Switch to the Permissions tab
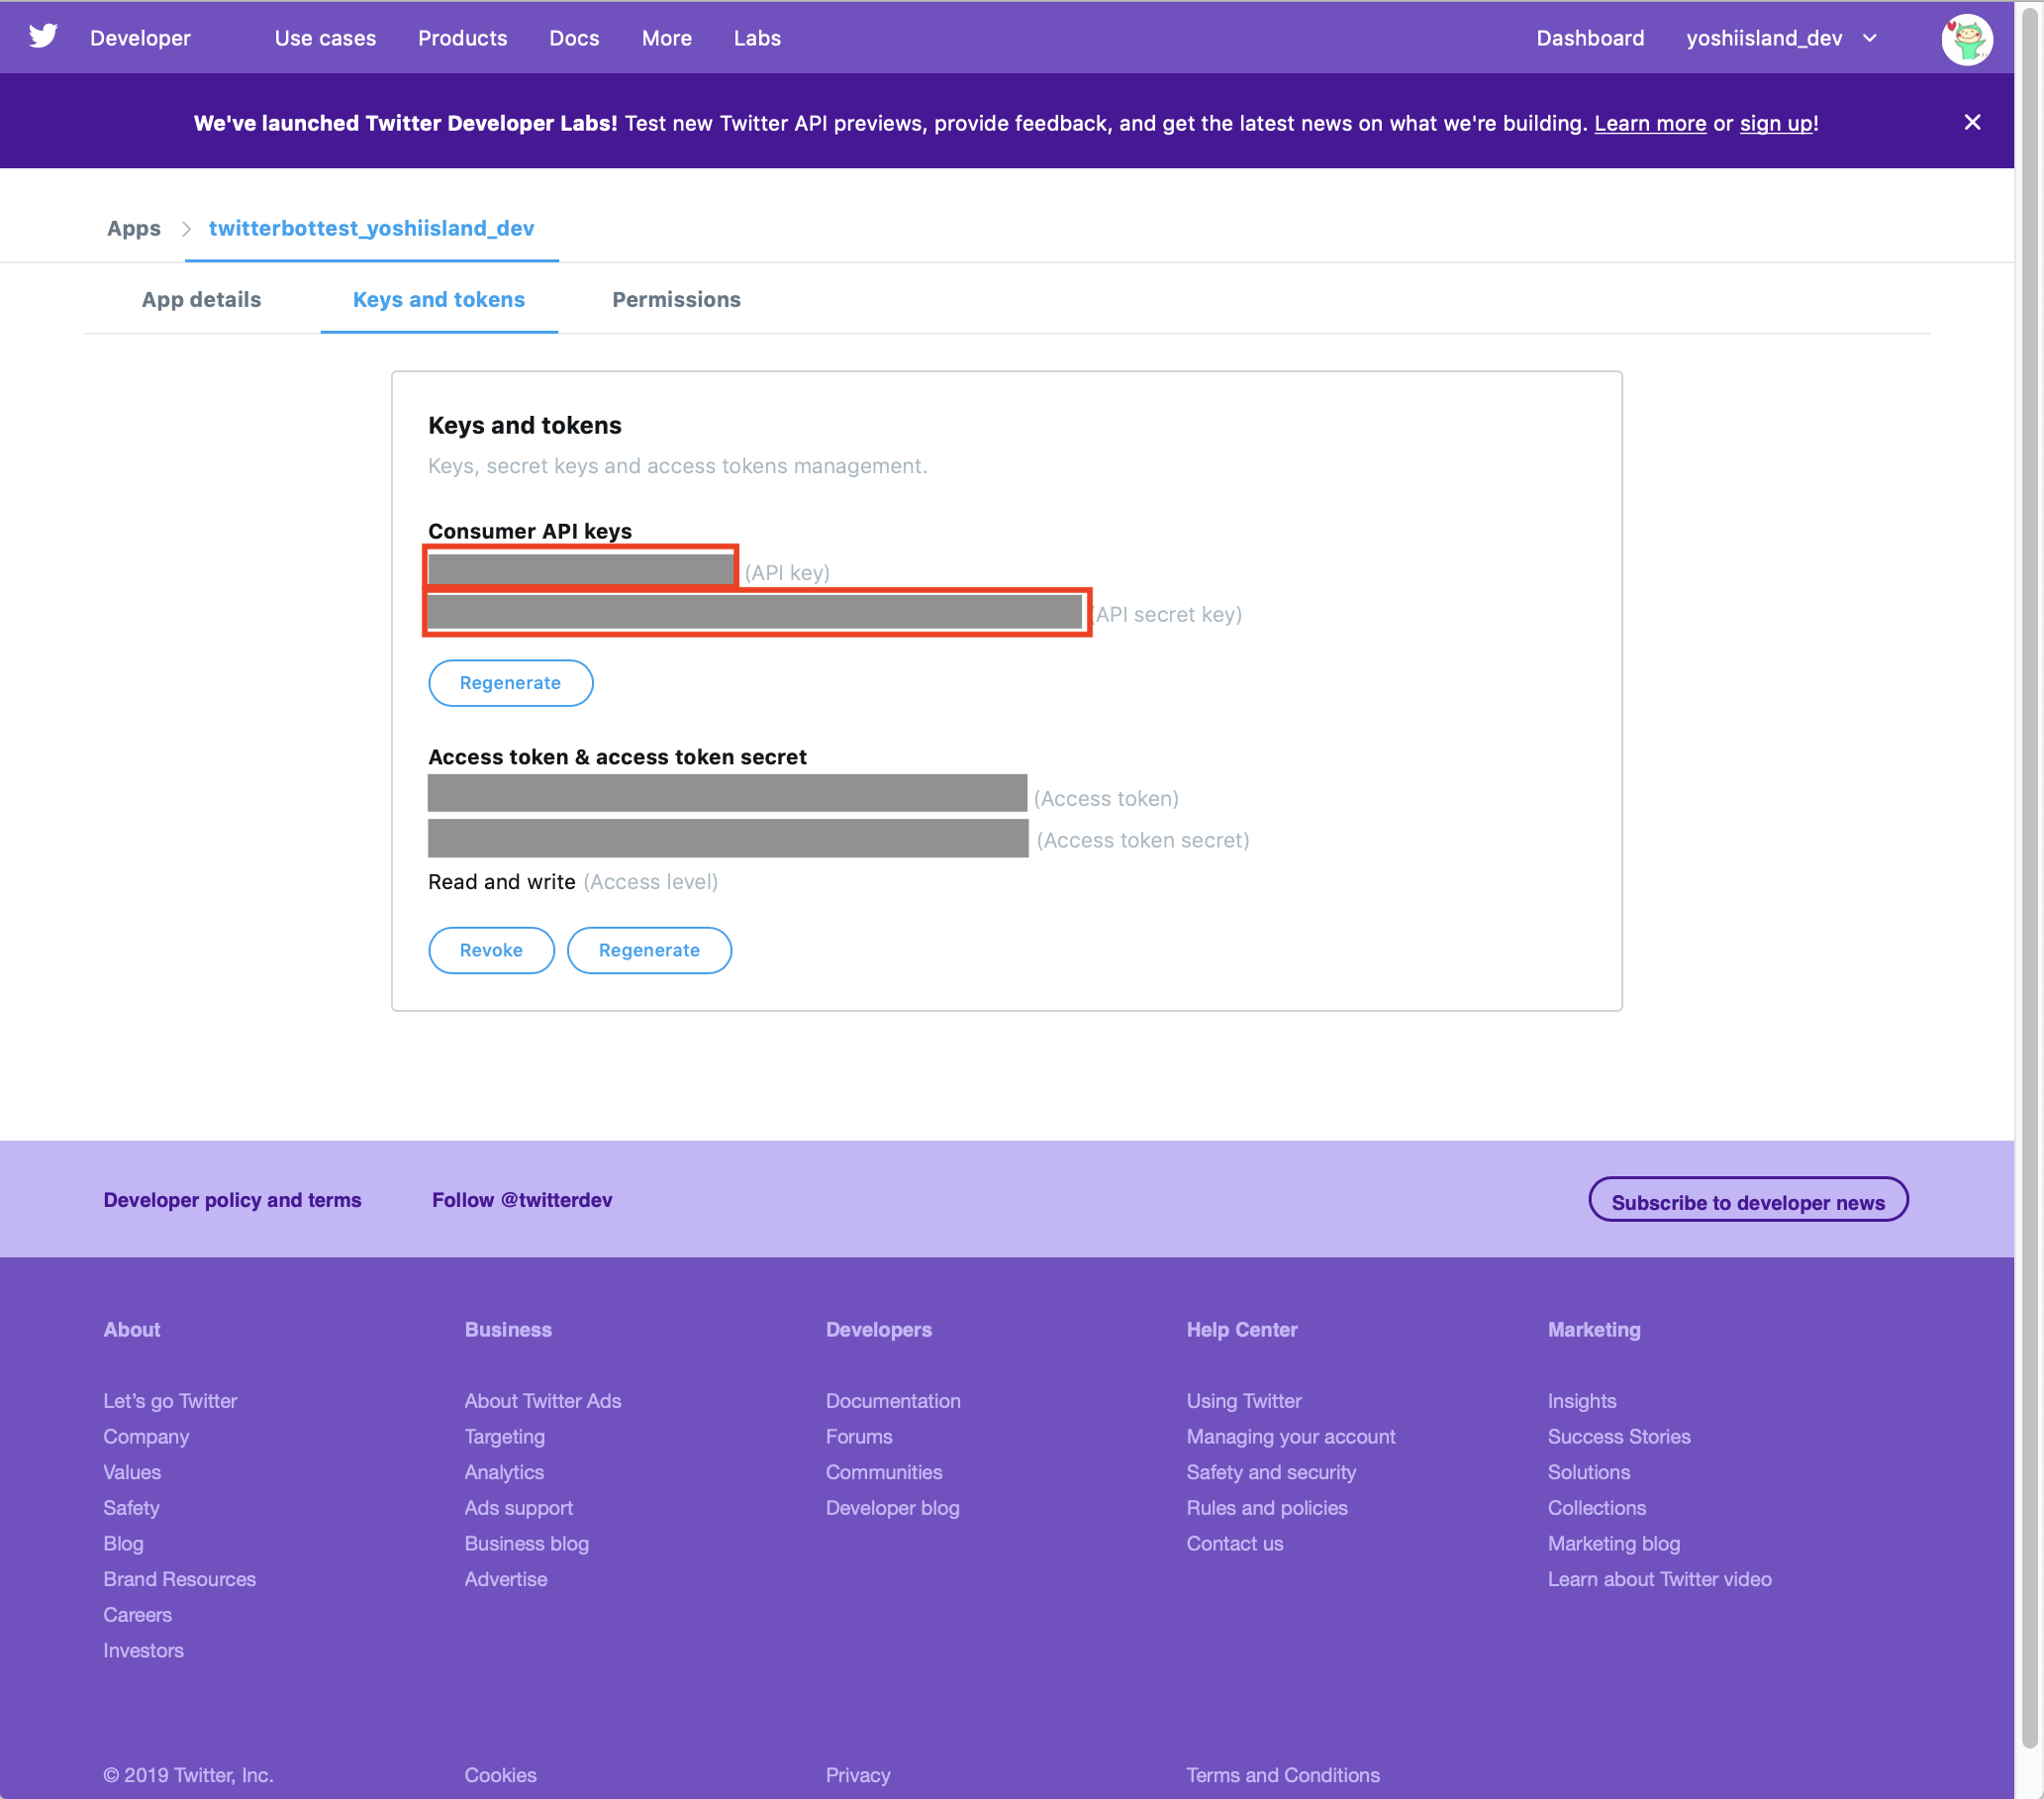Screen dimensions: 2044x1799 click(676, 299)
